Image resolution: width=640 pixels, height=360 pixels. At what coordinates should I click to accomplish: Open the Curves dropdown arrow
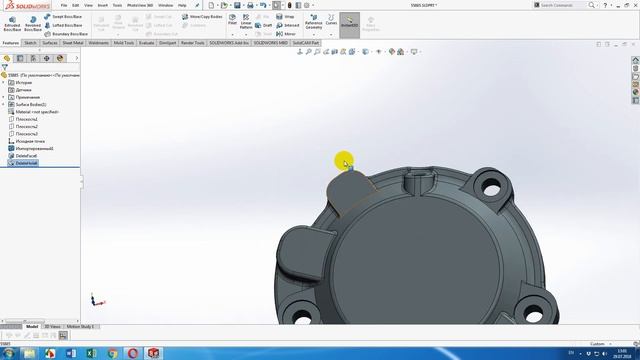tap(331, 34)
